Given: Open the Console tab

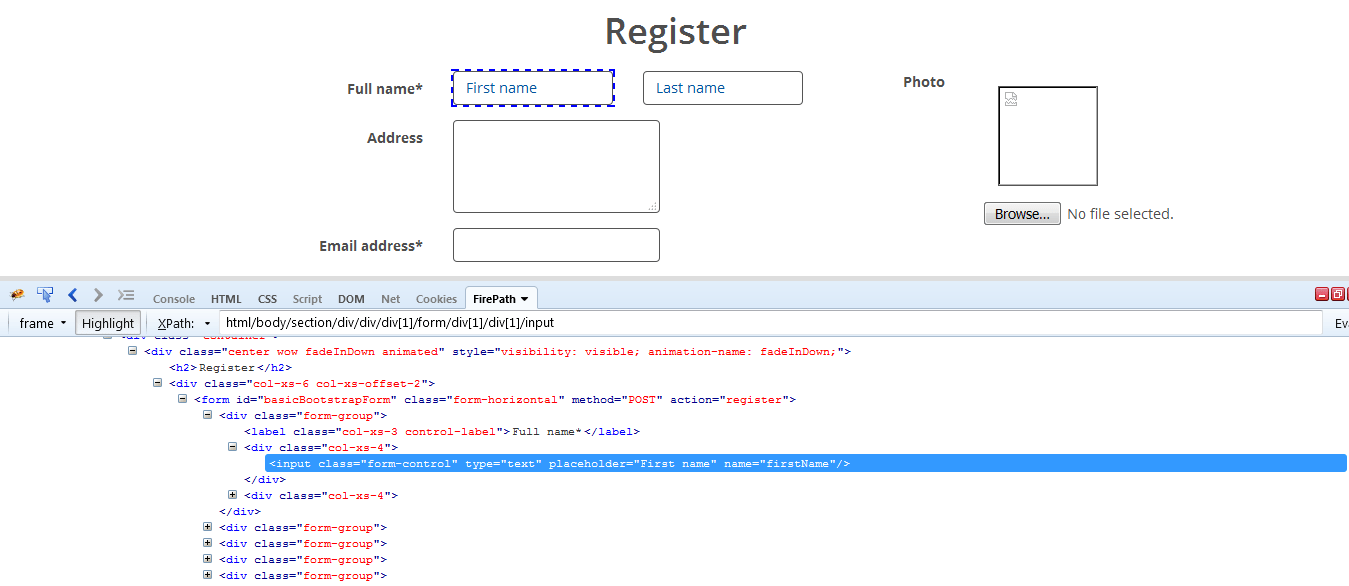Looking at the screenshot, I should tap(174, 299).
